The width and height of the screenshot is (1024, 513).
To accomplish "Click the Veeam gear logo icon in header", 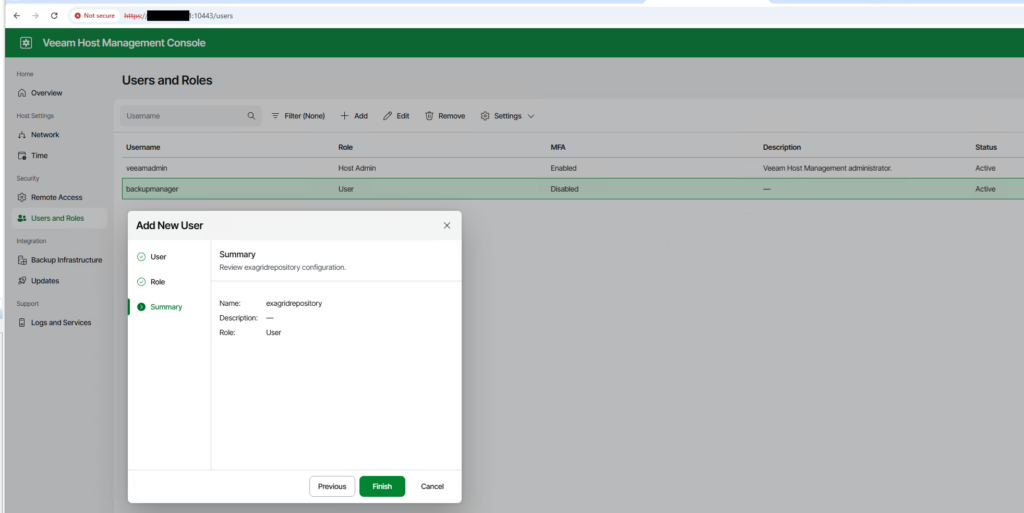I will point(26,43).
